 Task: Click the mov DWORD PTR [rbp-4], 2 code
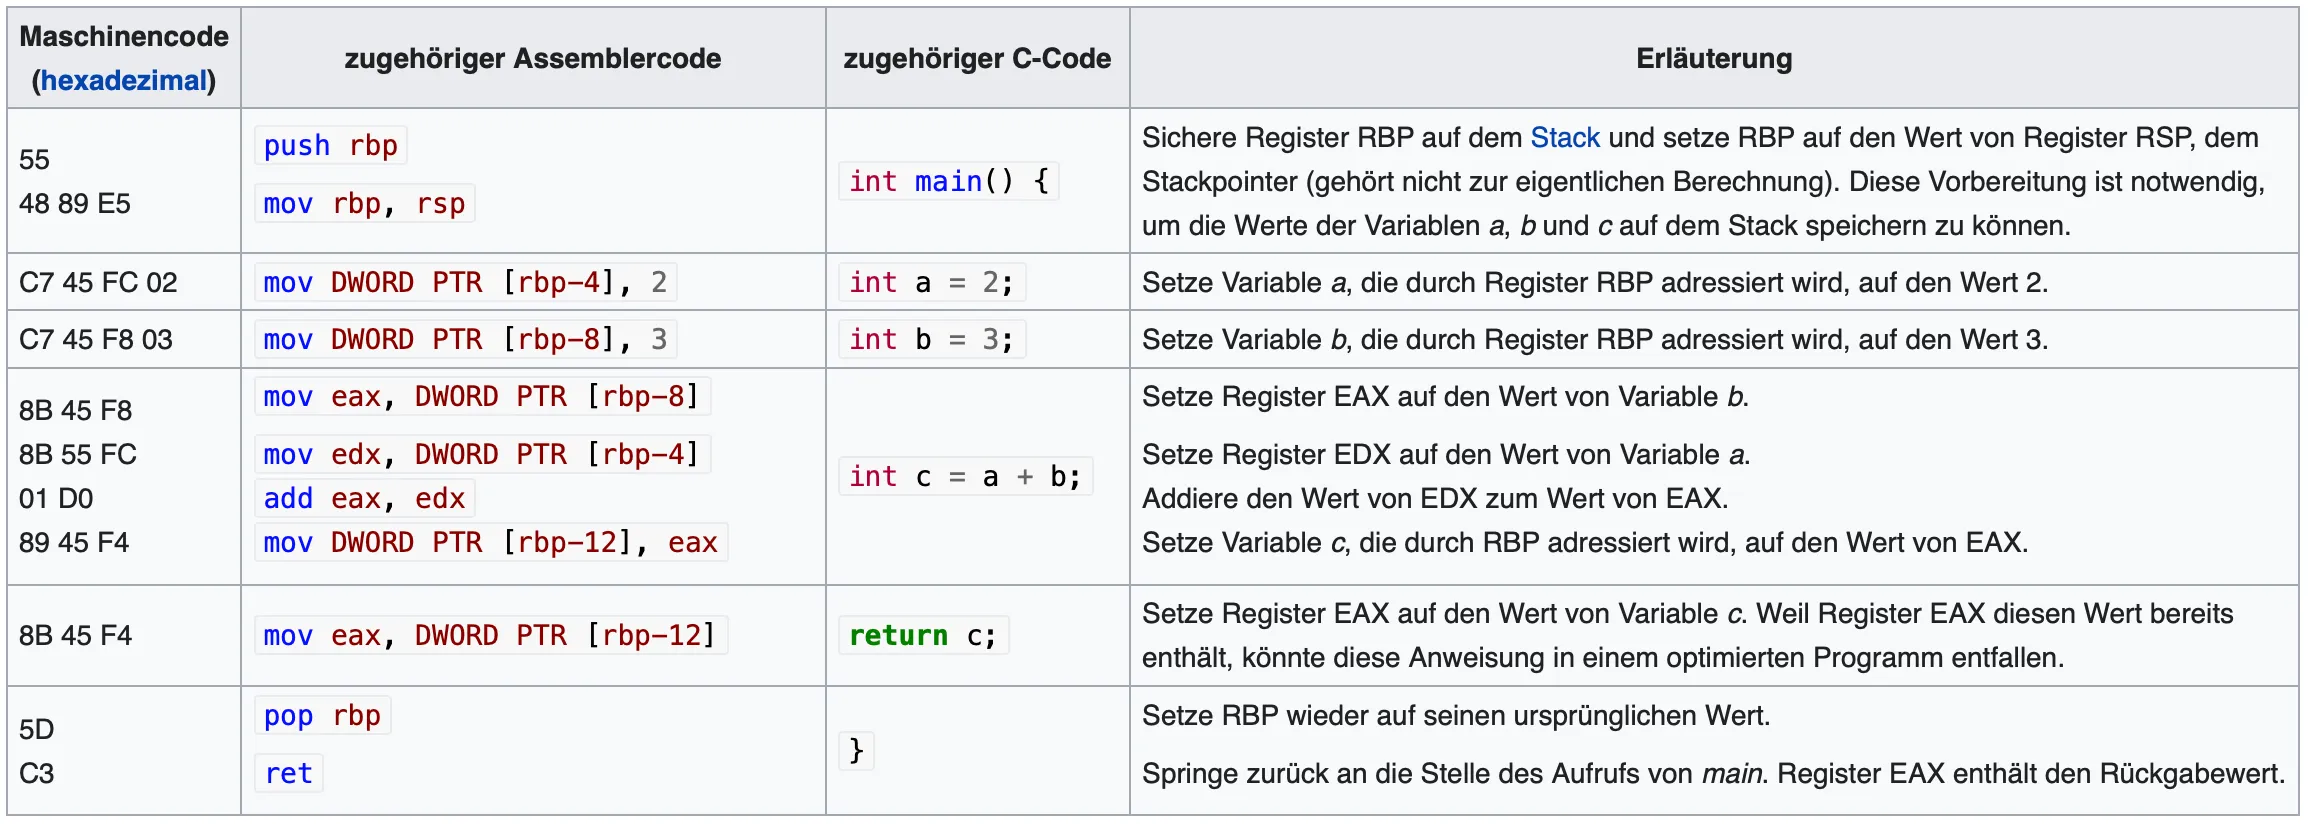click(465, 283)
